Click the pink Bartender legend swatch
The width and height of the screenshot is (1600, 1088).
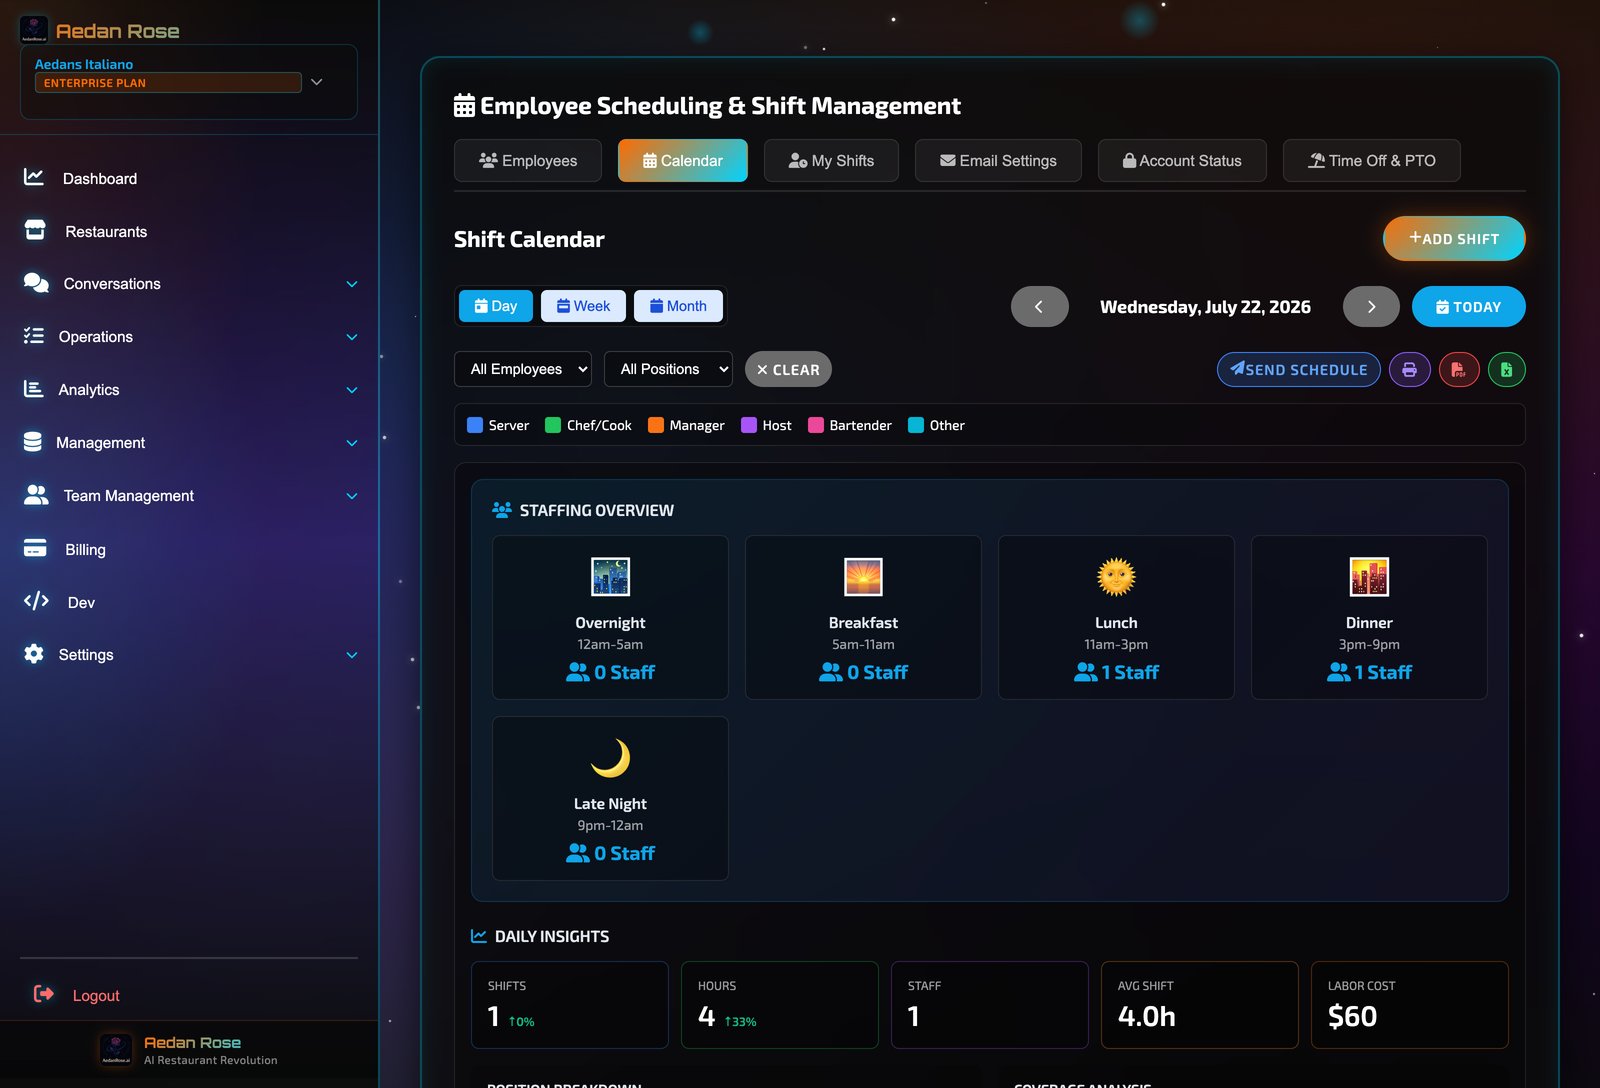coord(816,425)
